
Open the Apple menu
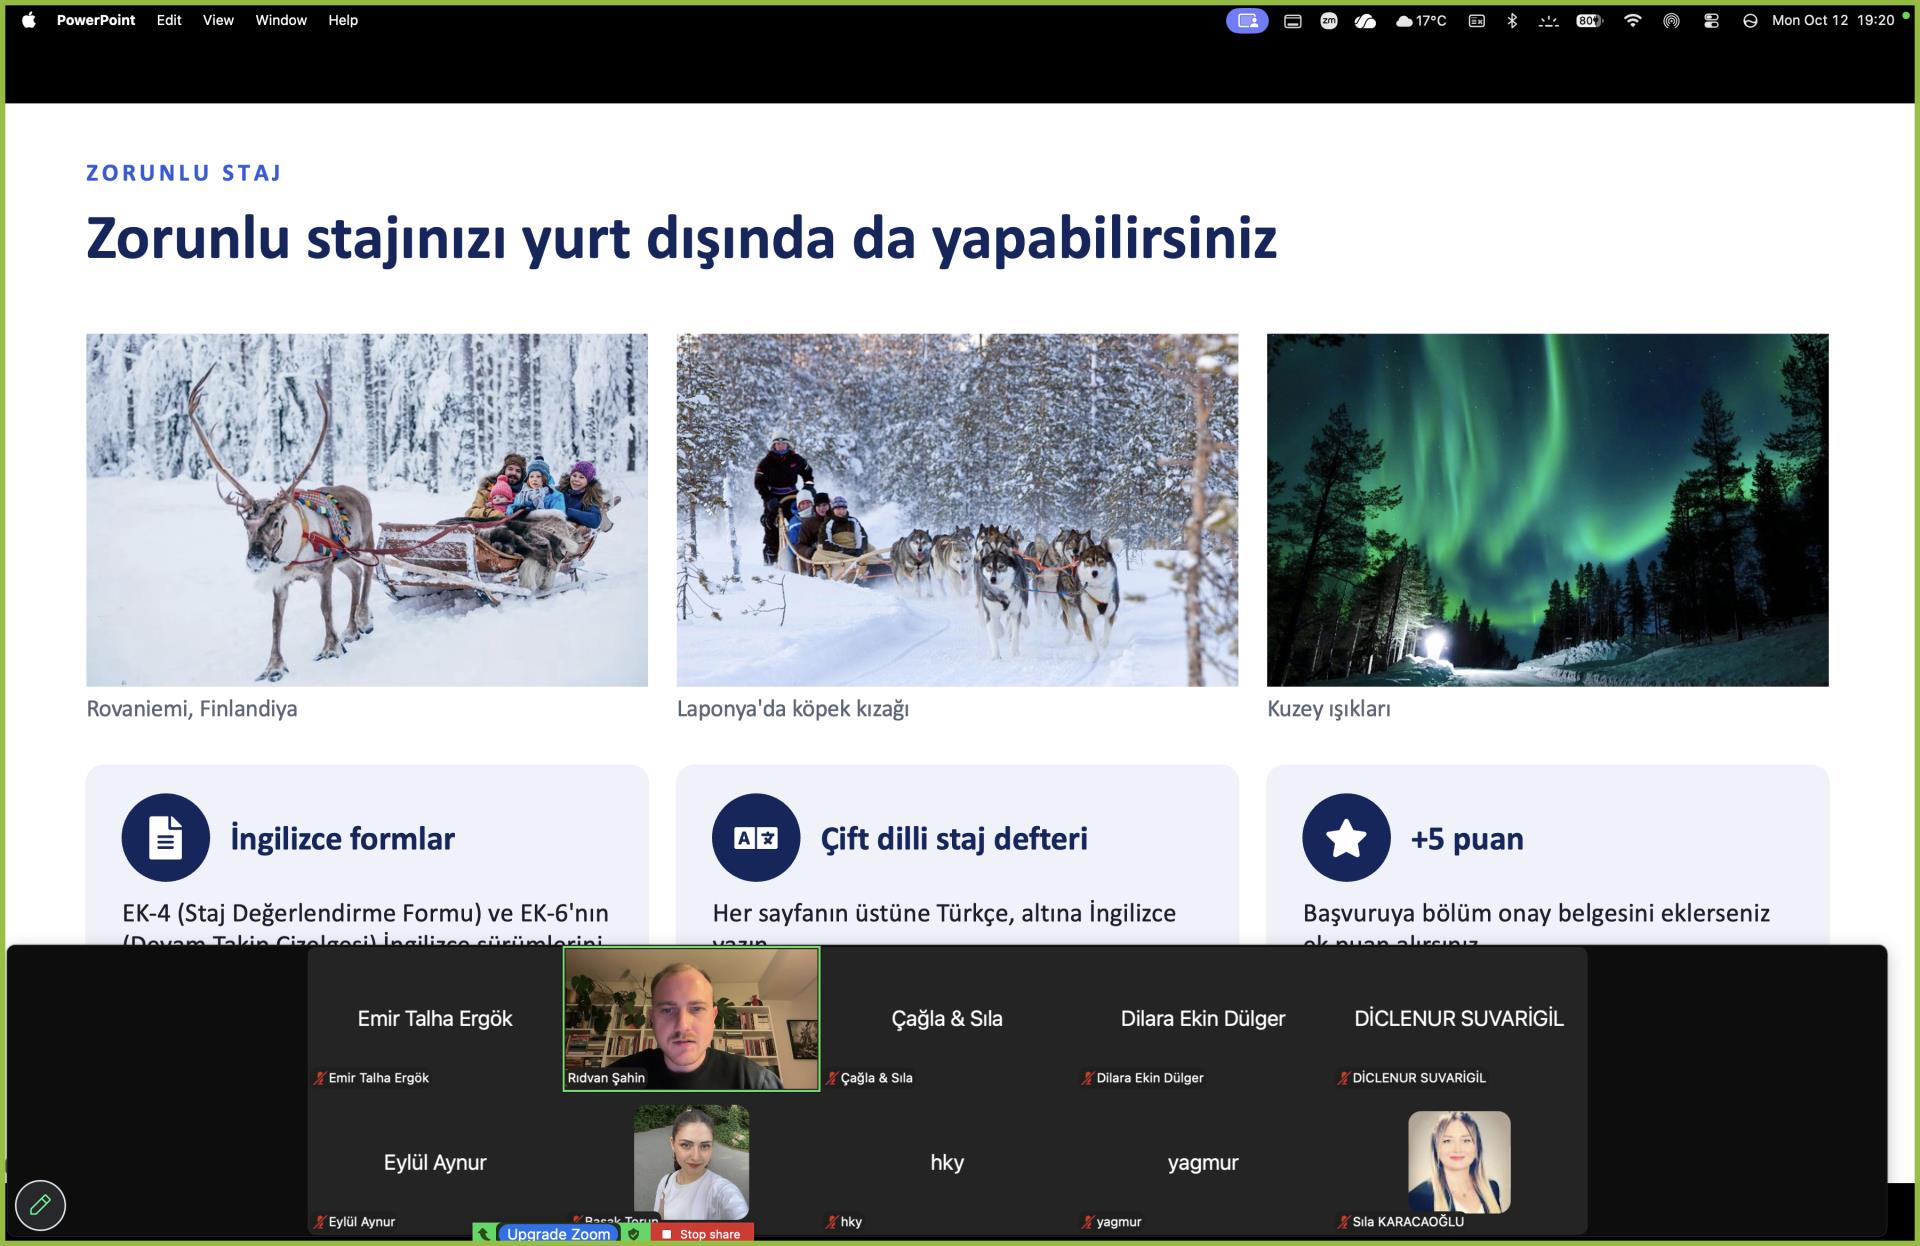pyautogui.click(x=29, y=20)
